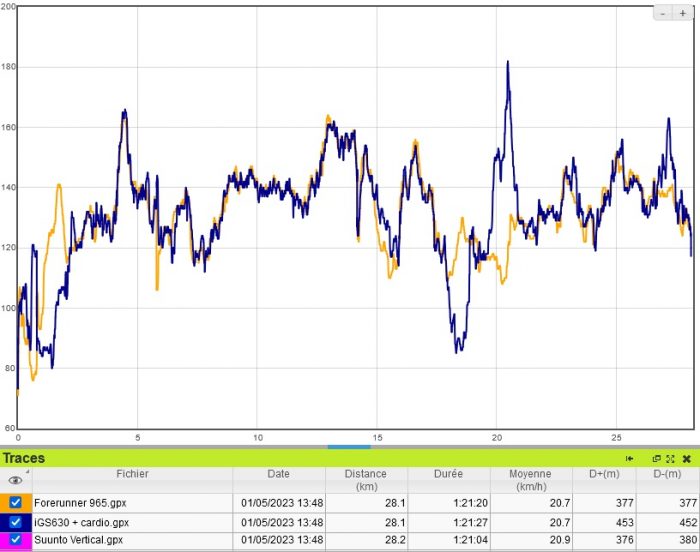Hide the Suunto Vertical.gpx trace
The image size is (700, 552).
[x=16, y=539]
